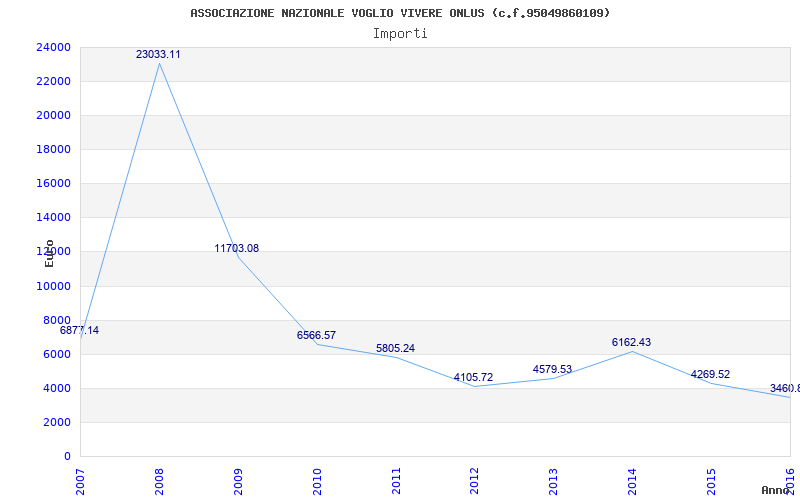Click the 20000 y-axis value
This screenshot has width=800, height=500.
pyautogui.click(x=54, y=115)
